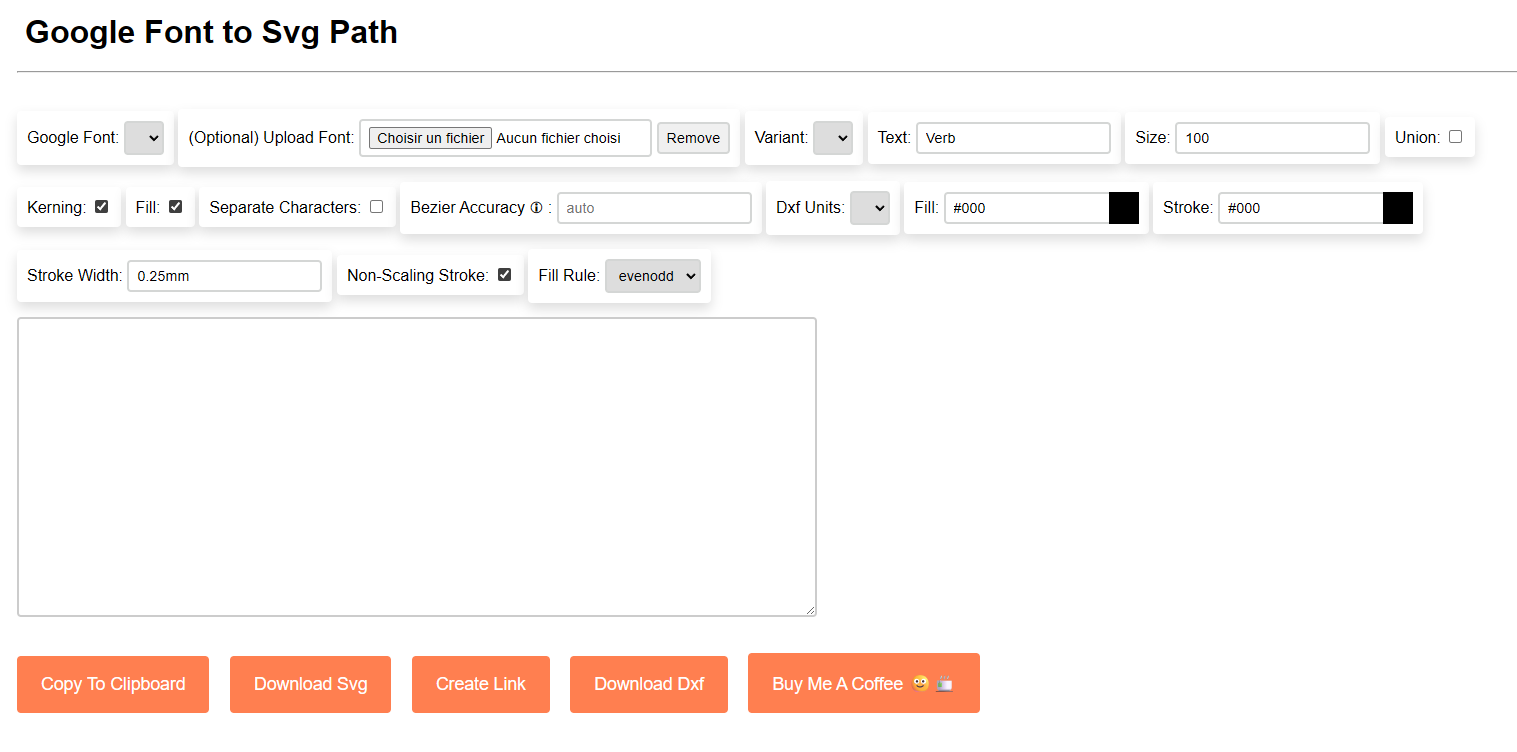The height and width of the screenshot is (752, 1517).
Task: Uncheck the Fill checkbox
Action: [176, 206]
